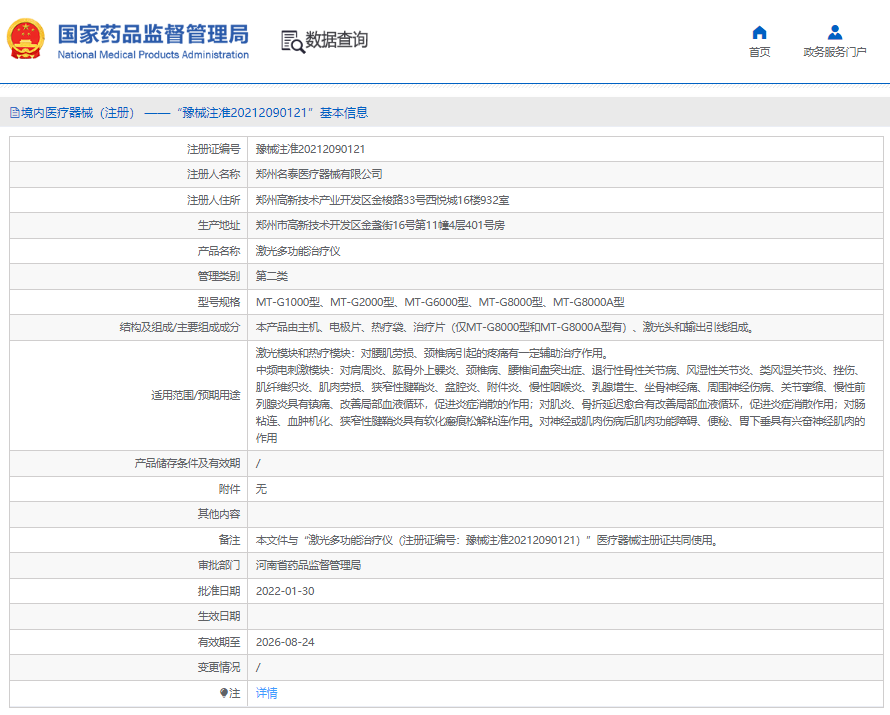890x715 pixels.
Task: Click the 数据查询 heading text
Action: tap(337, 40)
